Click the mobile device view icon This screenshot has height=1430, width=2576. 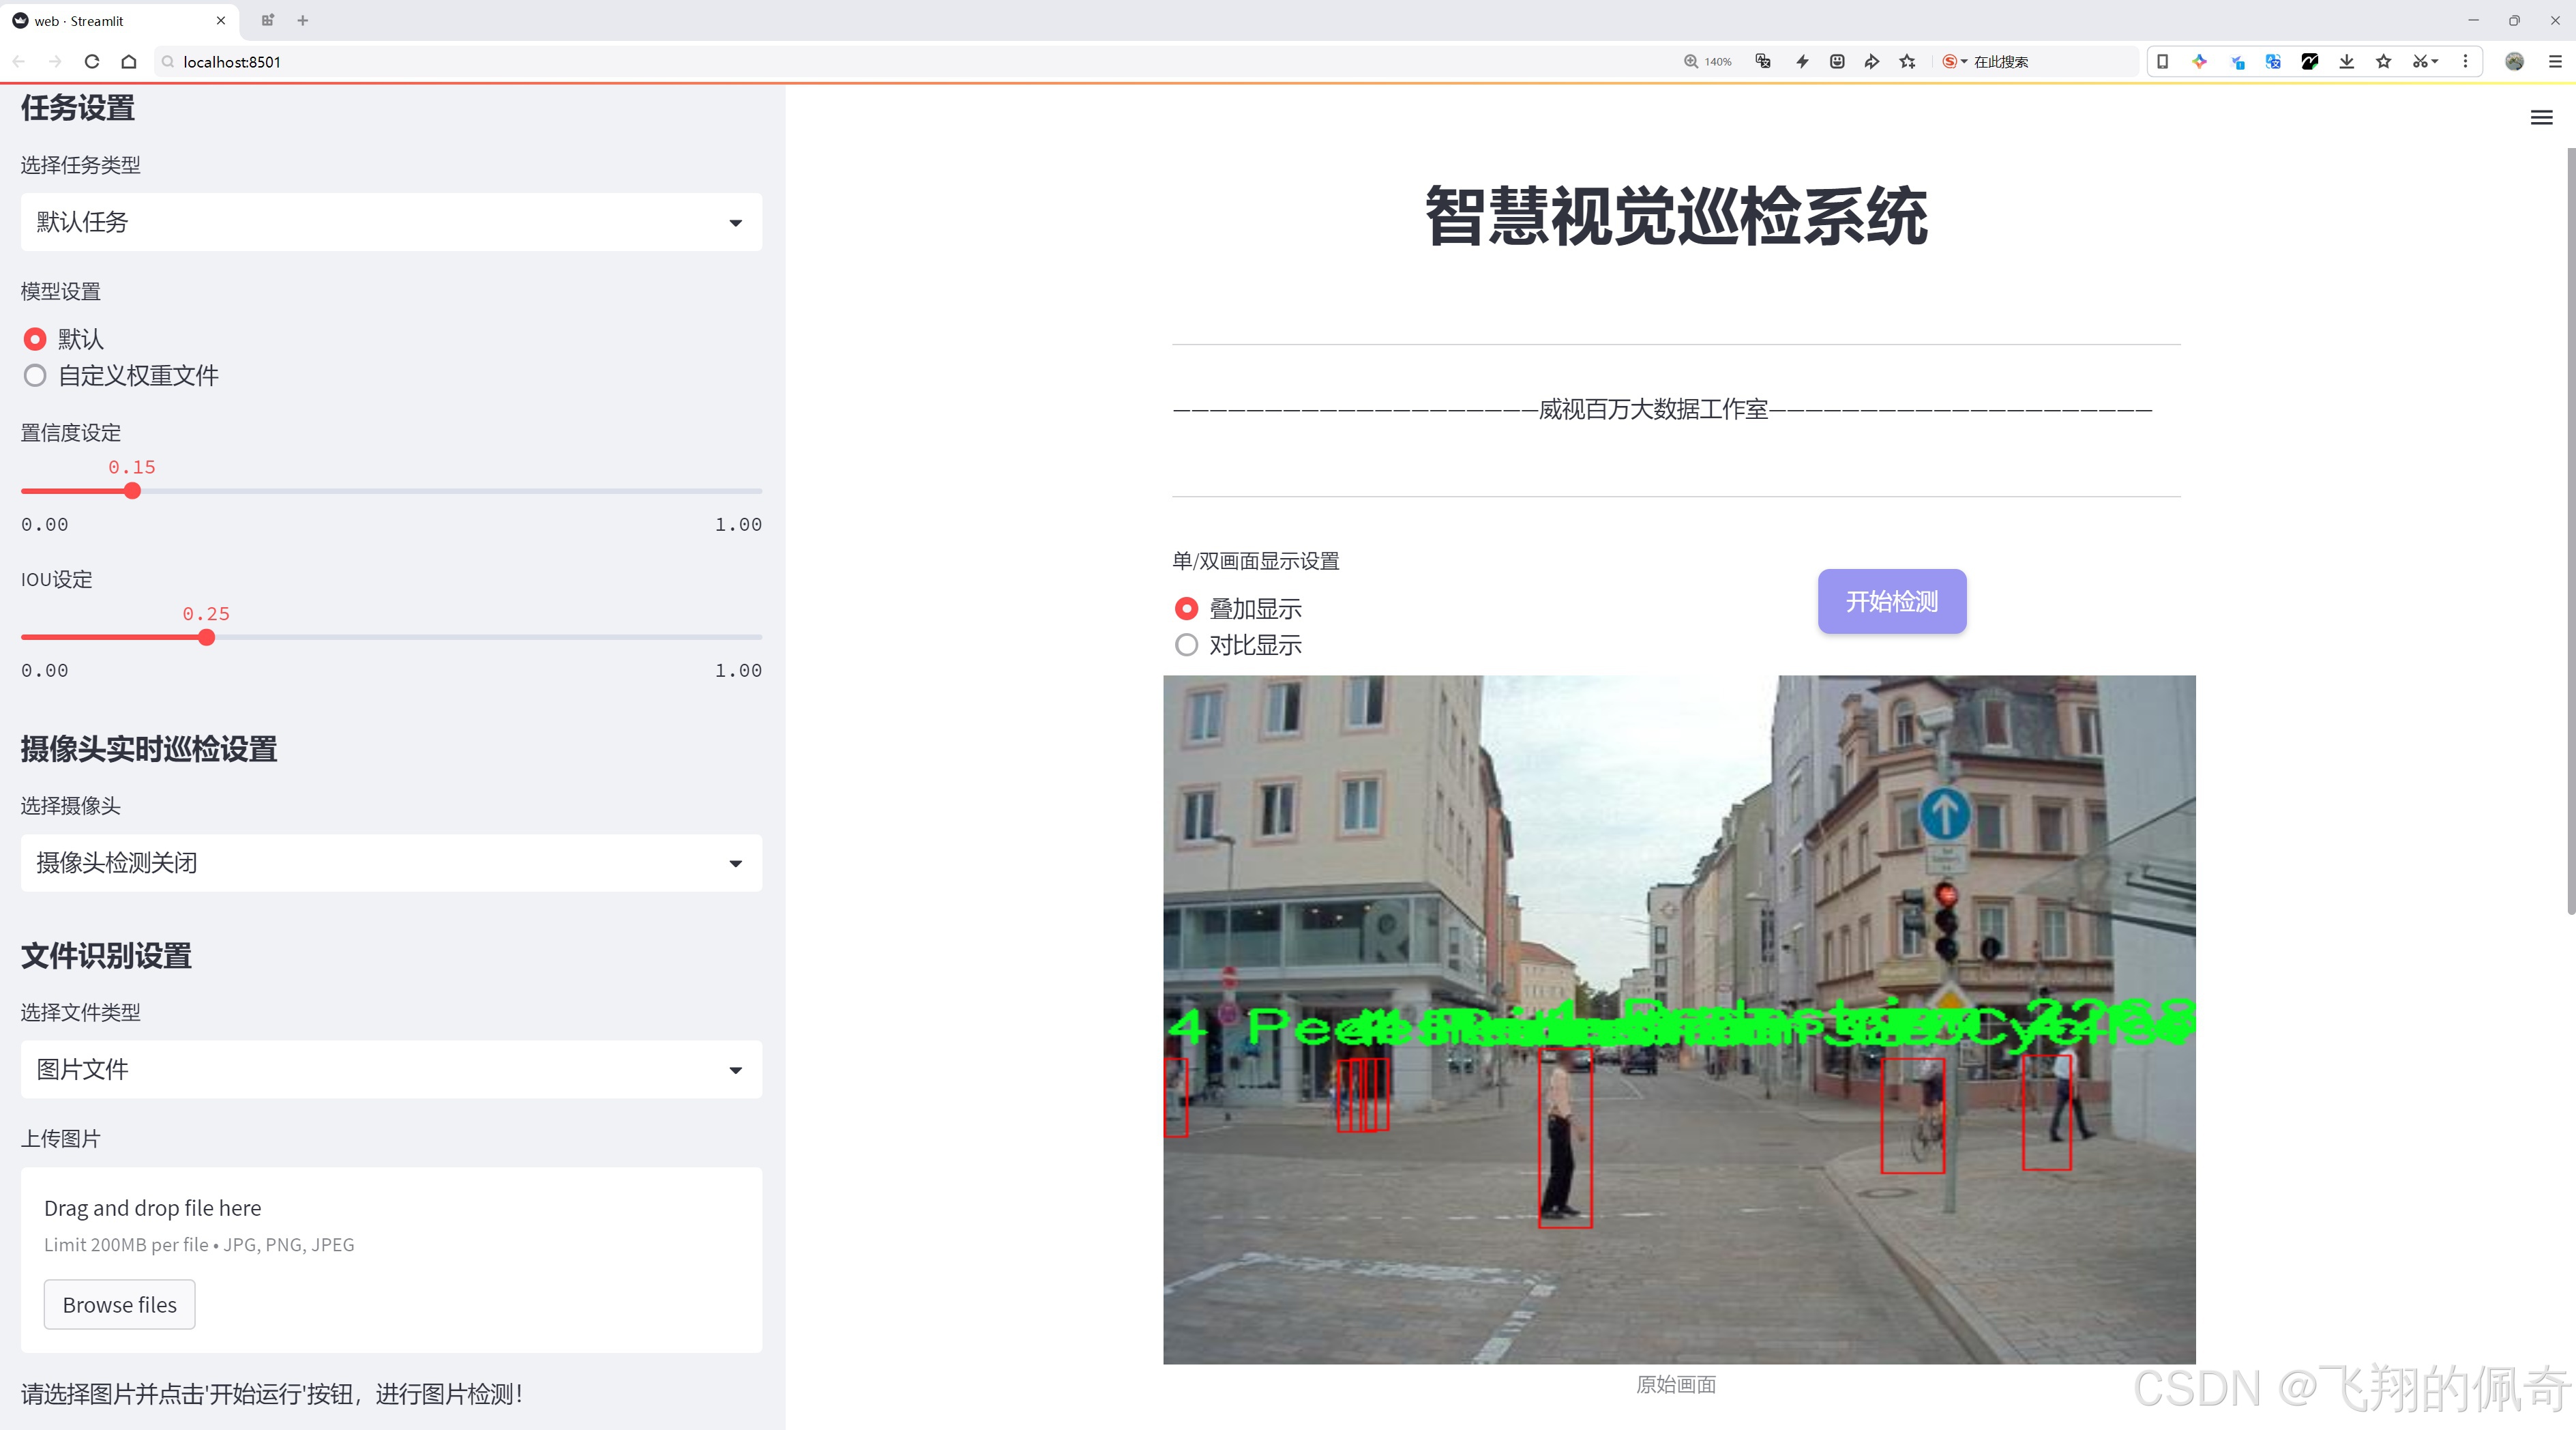pyautogui.click(x=2162, y=61)
